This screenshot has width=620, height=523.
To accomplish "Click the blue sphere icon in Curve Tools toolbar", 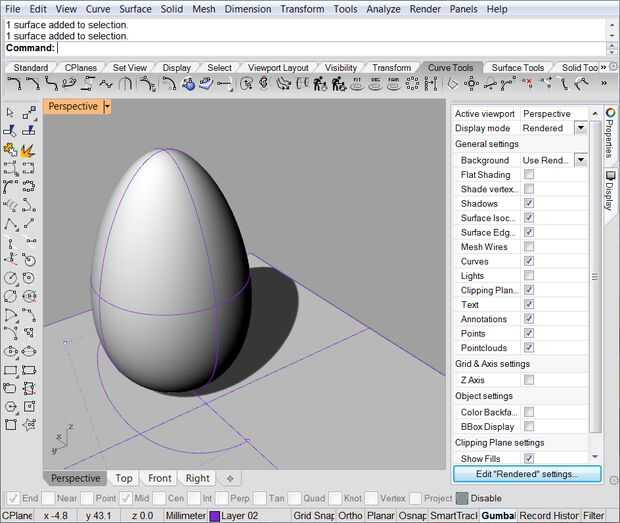I will 188,84.
